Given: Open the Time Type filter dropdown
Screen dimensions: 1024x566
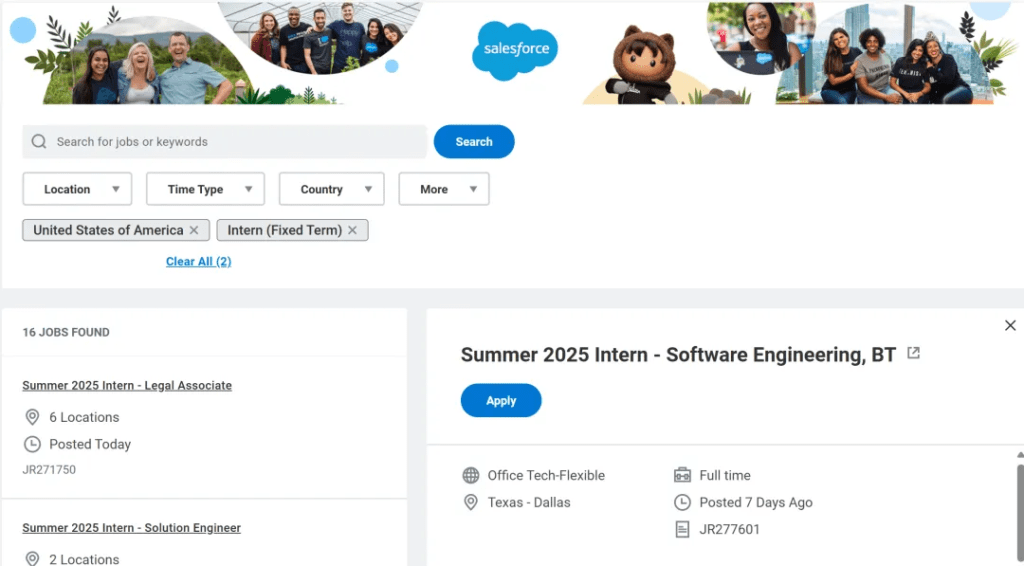Looking at the screenshot, I should pos(205,189).
